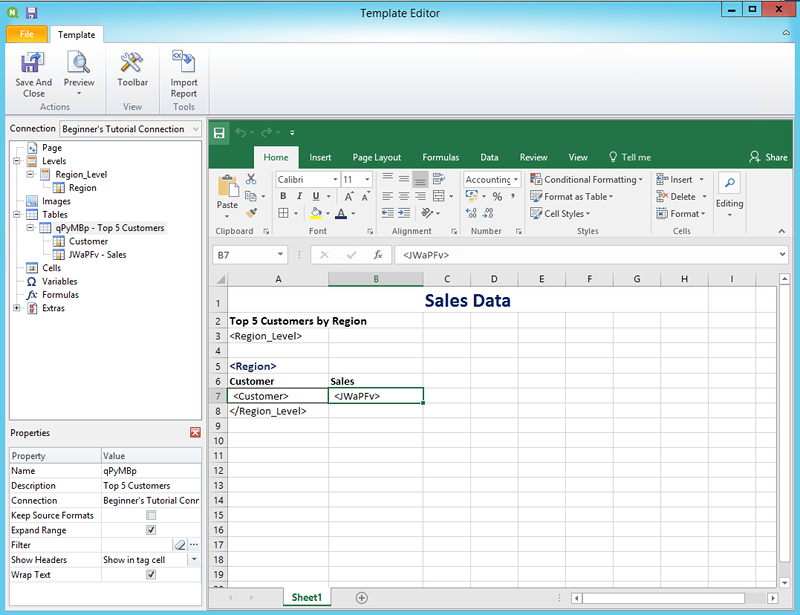Expand the Extras tree node
The width and height of the screenshot is (800, 615).
click(x=16, y=308)
